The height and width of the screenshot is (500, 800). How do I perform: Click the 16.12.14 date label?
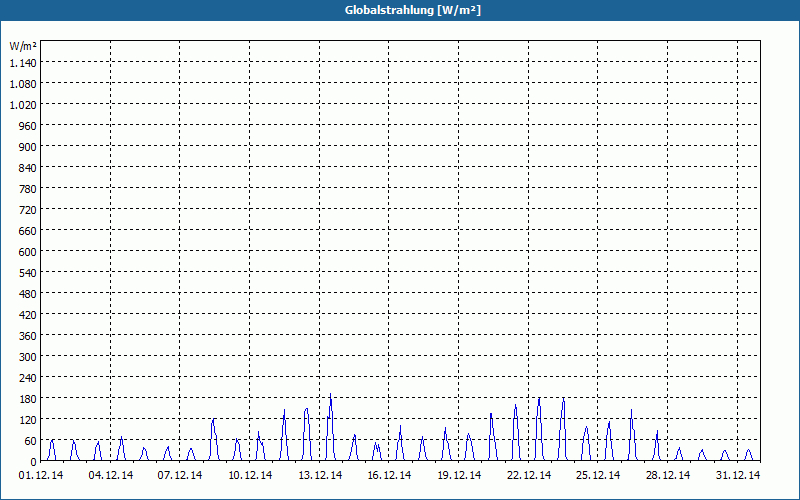coord(389,476)
